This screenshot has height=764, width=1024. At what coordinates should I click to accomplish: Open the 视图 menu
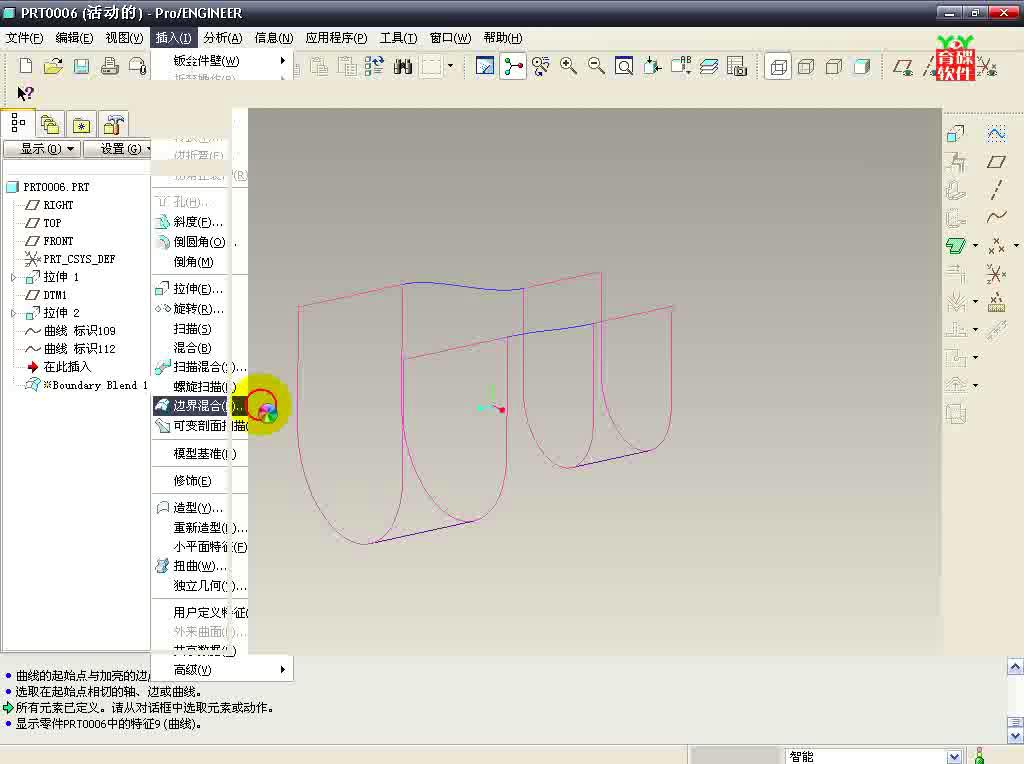124,38
